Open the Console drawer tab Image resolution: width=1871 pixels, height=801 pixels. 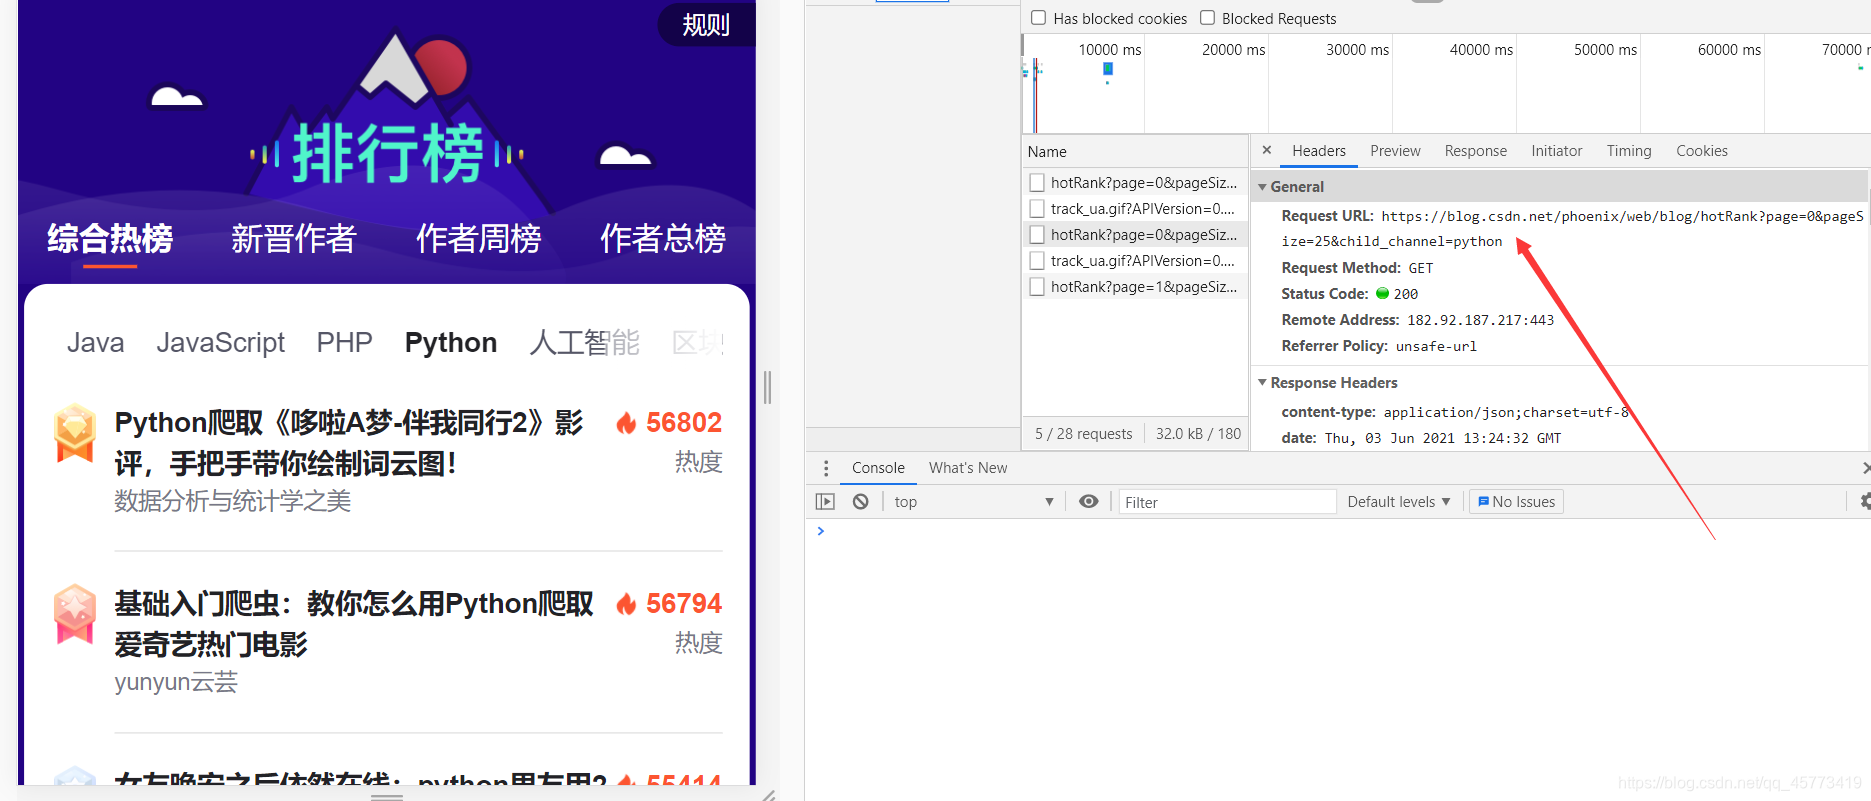(878, 468)
